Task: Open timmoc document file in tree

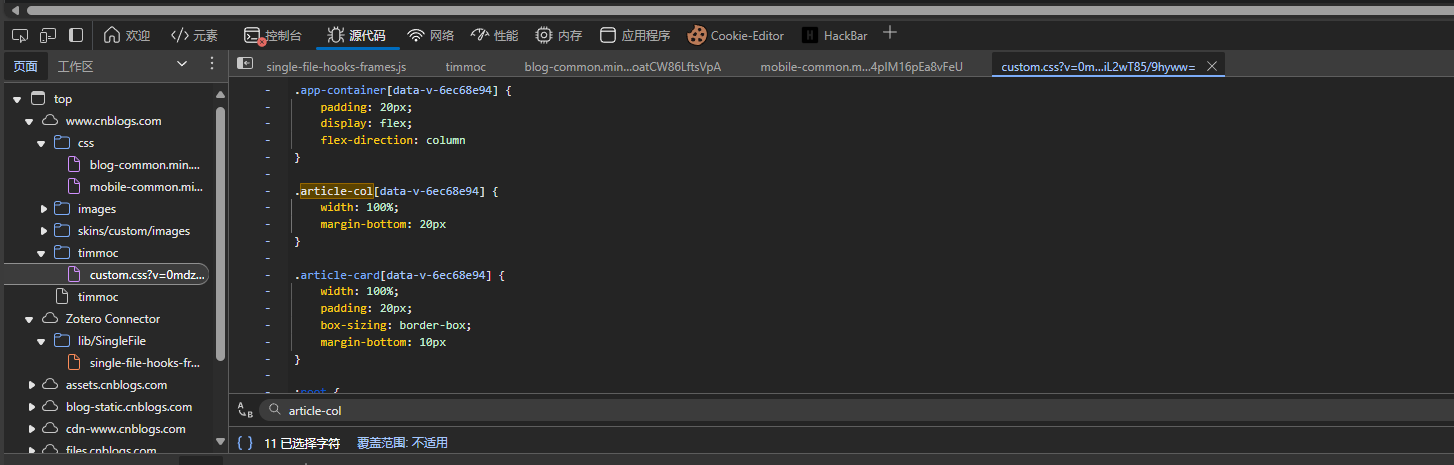Action: click(98, 297)
